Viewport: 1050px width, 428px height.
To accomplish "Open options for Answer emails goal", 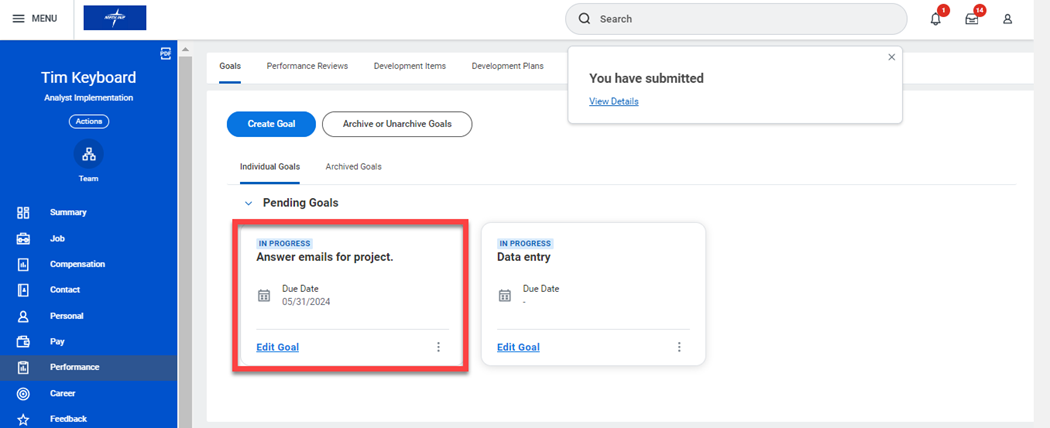I will click(x=438, y=347).
